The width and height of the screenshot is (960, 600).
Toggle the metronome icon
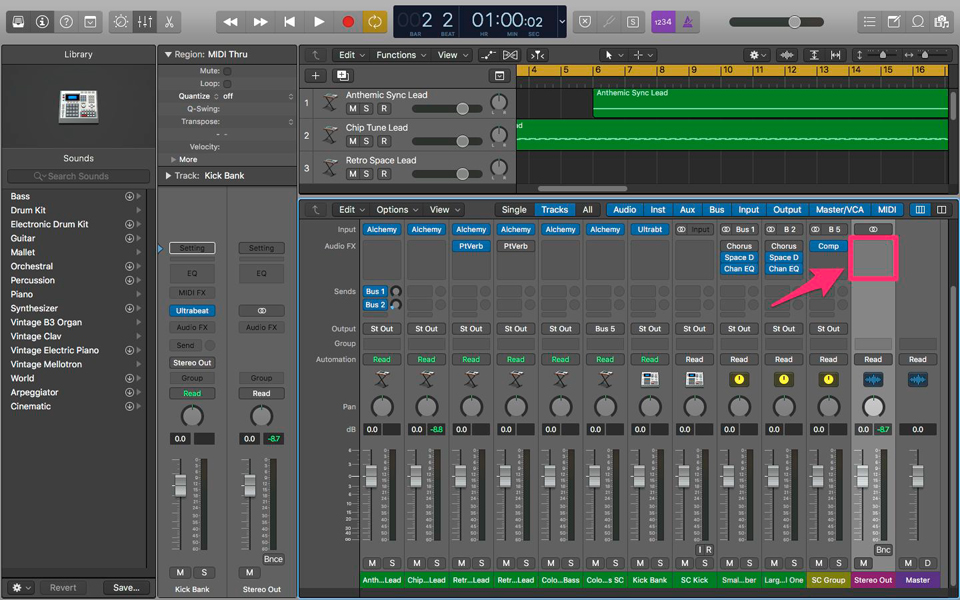(688, 22)
